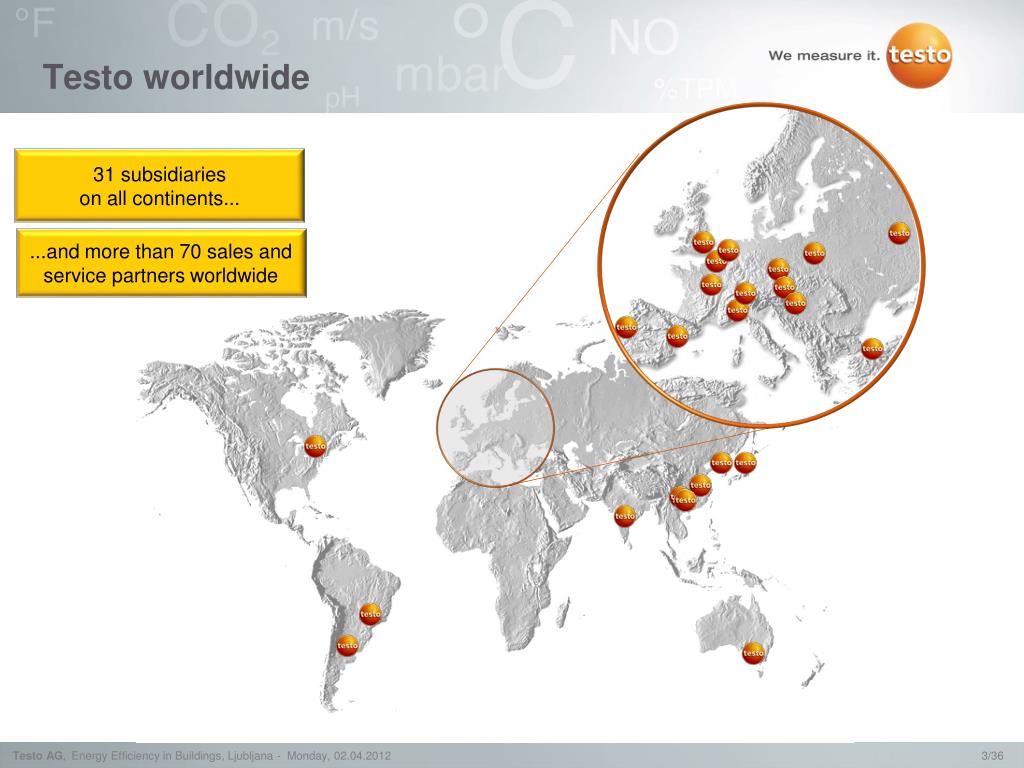This screenshot has width=1024, height=768.
Task: Select the testo marker in Brazil
Action: click(370, 613)
